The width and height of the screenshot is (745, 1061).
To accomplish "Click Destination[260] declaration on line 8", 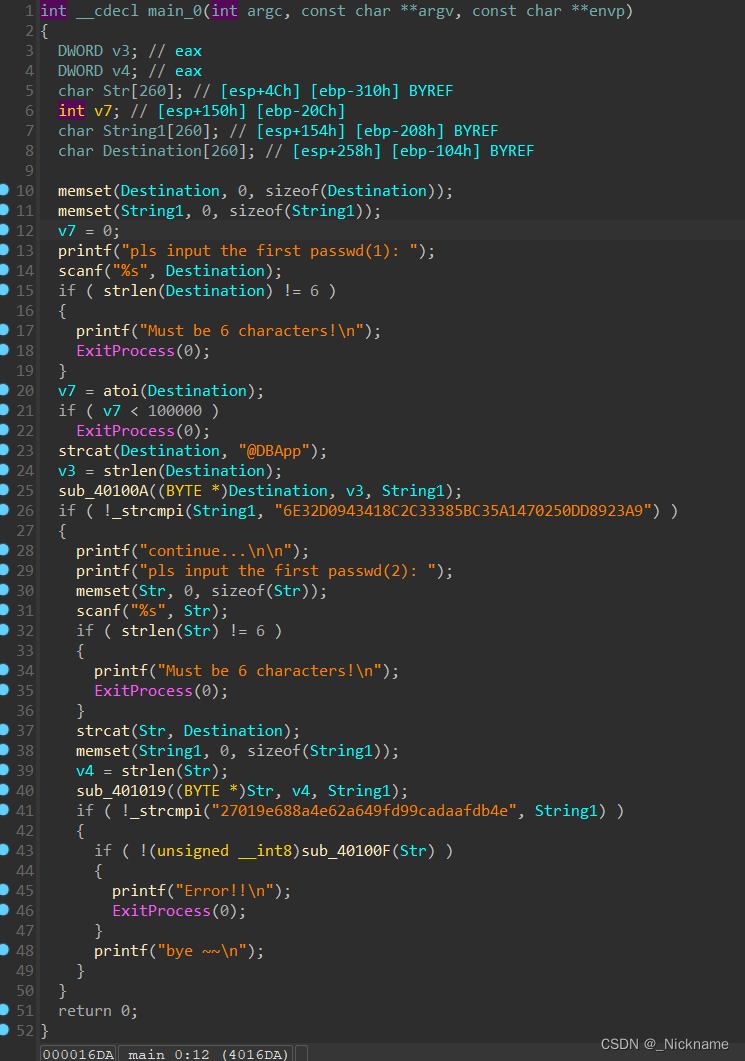I will coord(175,150).
